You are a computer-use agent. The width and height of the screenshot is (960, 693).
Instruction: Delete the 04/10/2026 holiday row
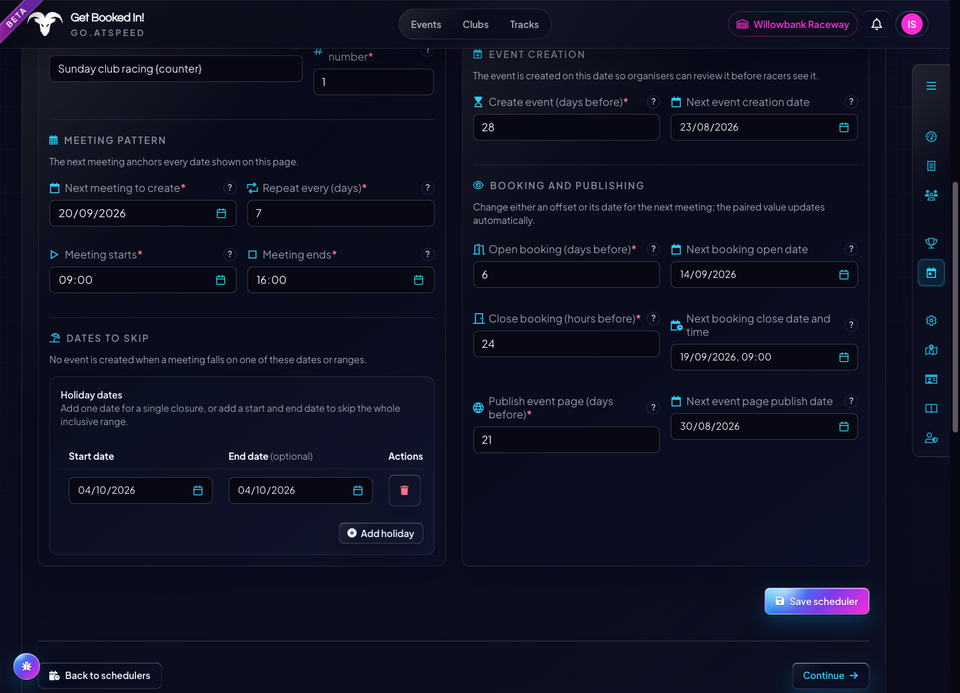pyautogui.click(x=404, y=490)
